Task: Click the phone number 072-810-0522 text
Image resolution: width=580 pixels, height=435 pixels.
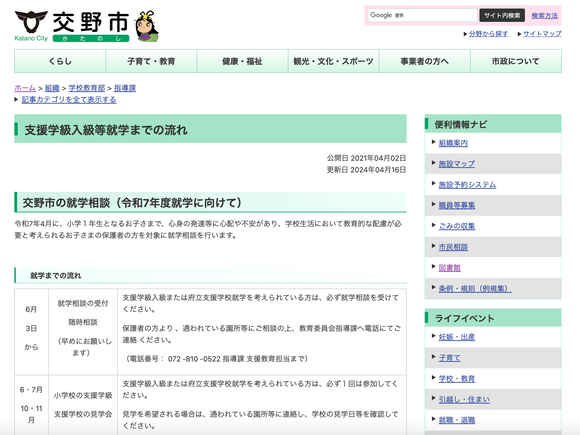Action: click(x=194, y=359)
